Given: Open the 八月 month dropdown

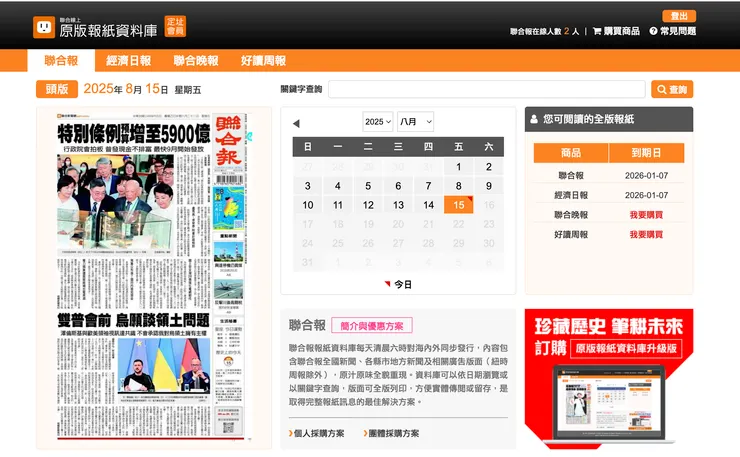Looking at the screenshot, I should (415, 122).
